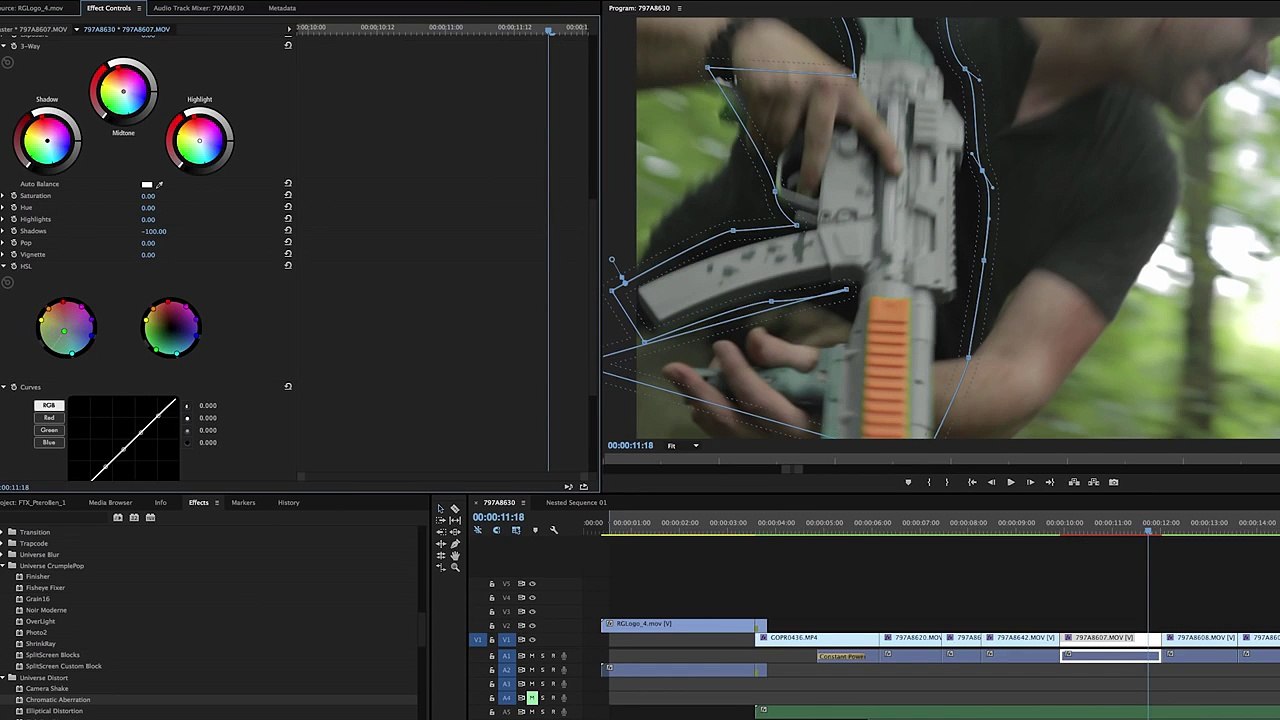Go to In point in Program monitor
Screen dimensions: 1280x720
(972, 482)
